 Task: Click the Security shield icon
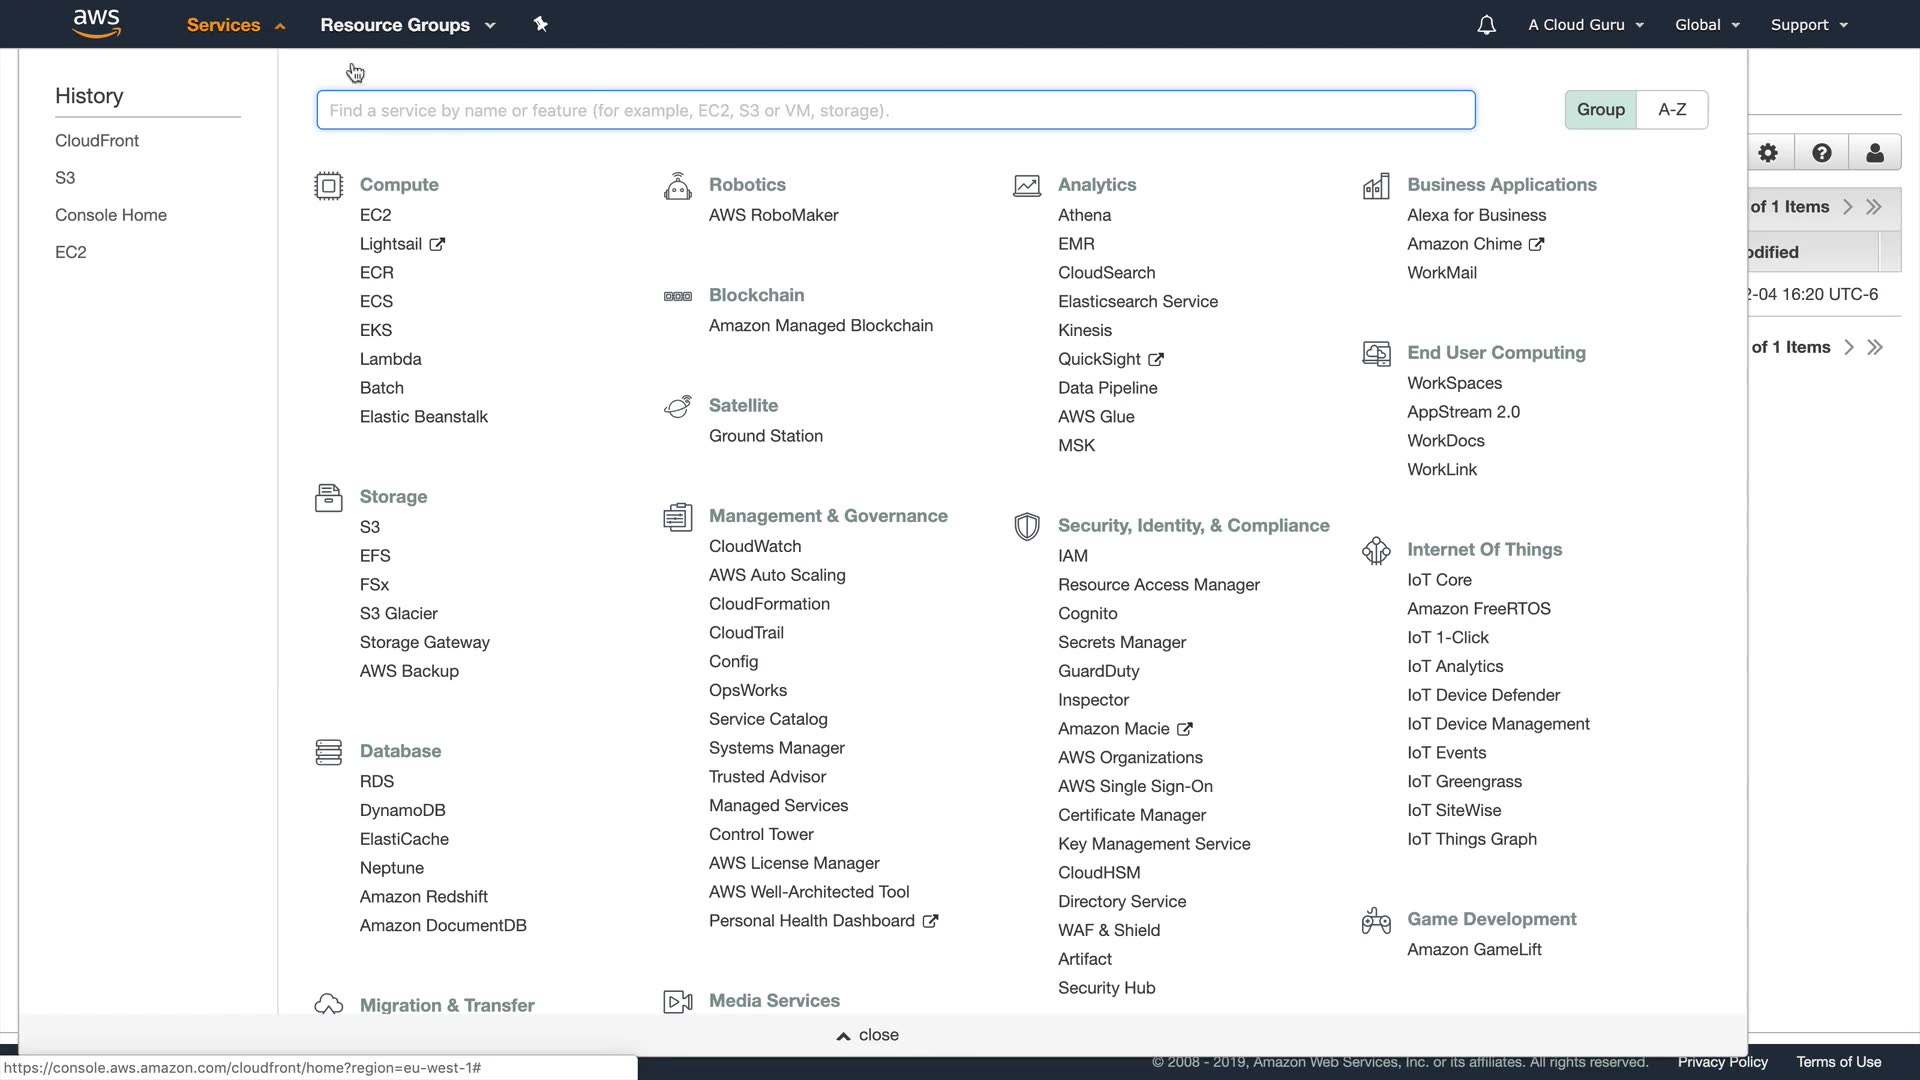(x=1026, y=526)
